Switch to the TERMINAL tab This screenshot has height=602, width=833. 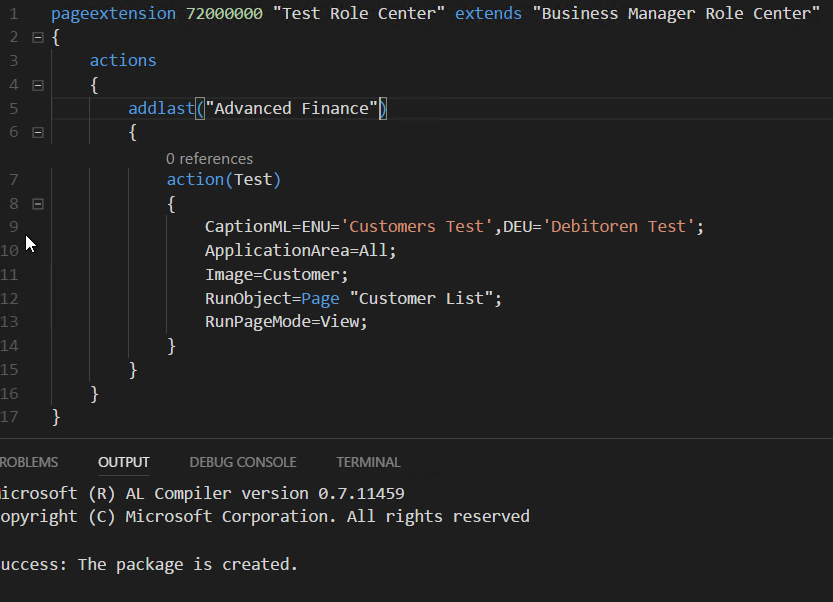point(368,462)
